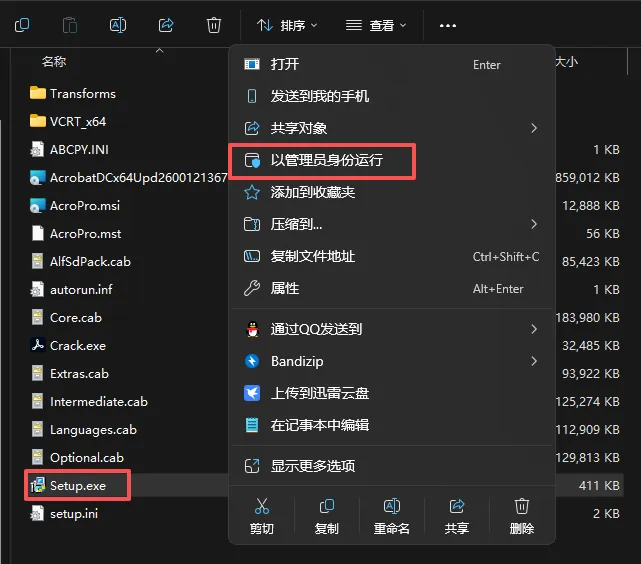641x564 pixels.
Task: Click the expand icon beside 显示更多选项
Action: point(252,466)
